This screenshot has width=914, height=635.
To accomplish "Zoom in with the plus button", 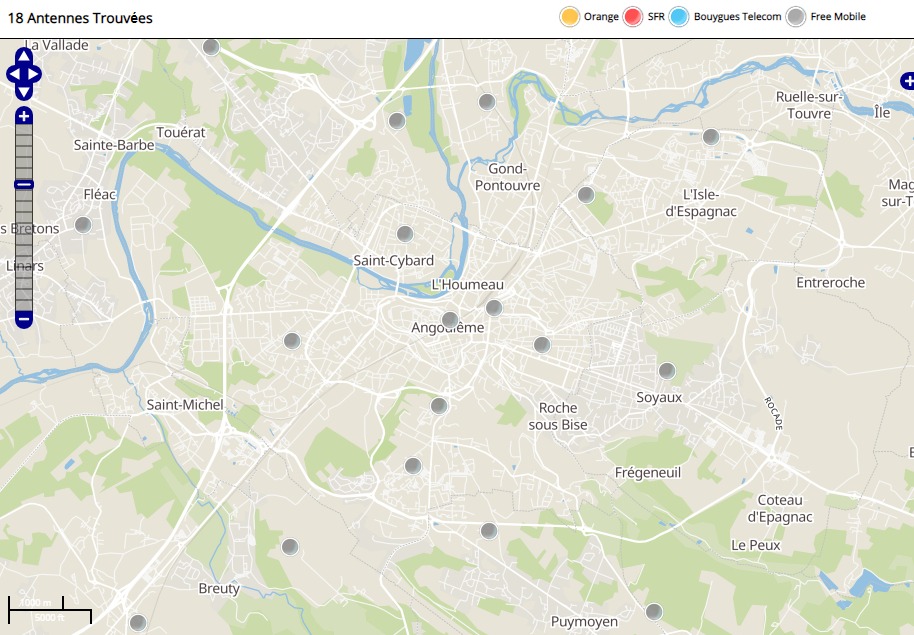I will [x=24, y=116].
